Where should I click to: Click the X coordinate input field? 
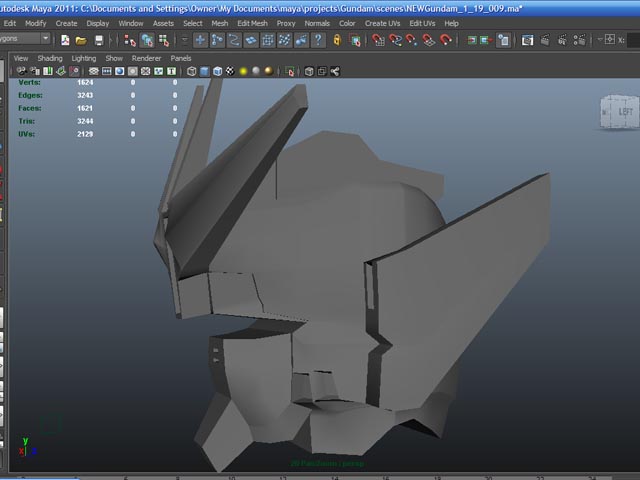click(633, 40)
